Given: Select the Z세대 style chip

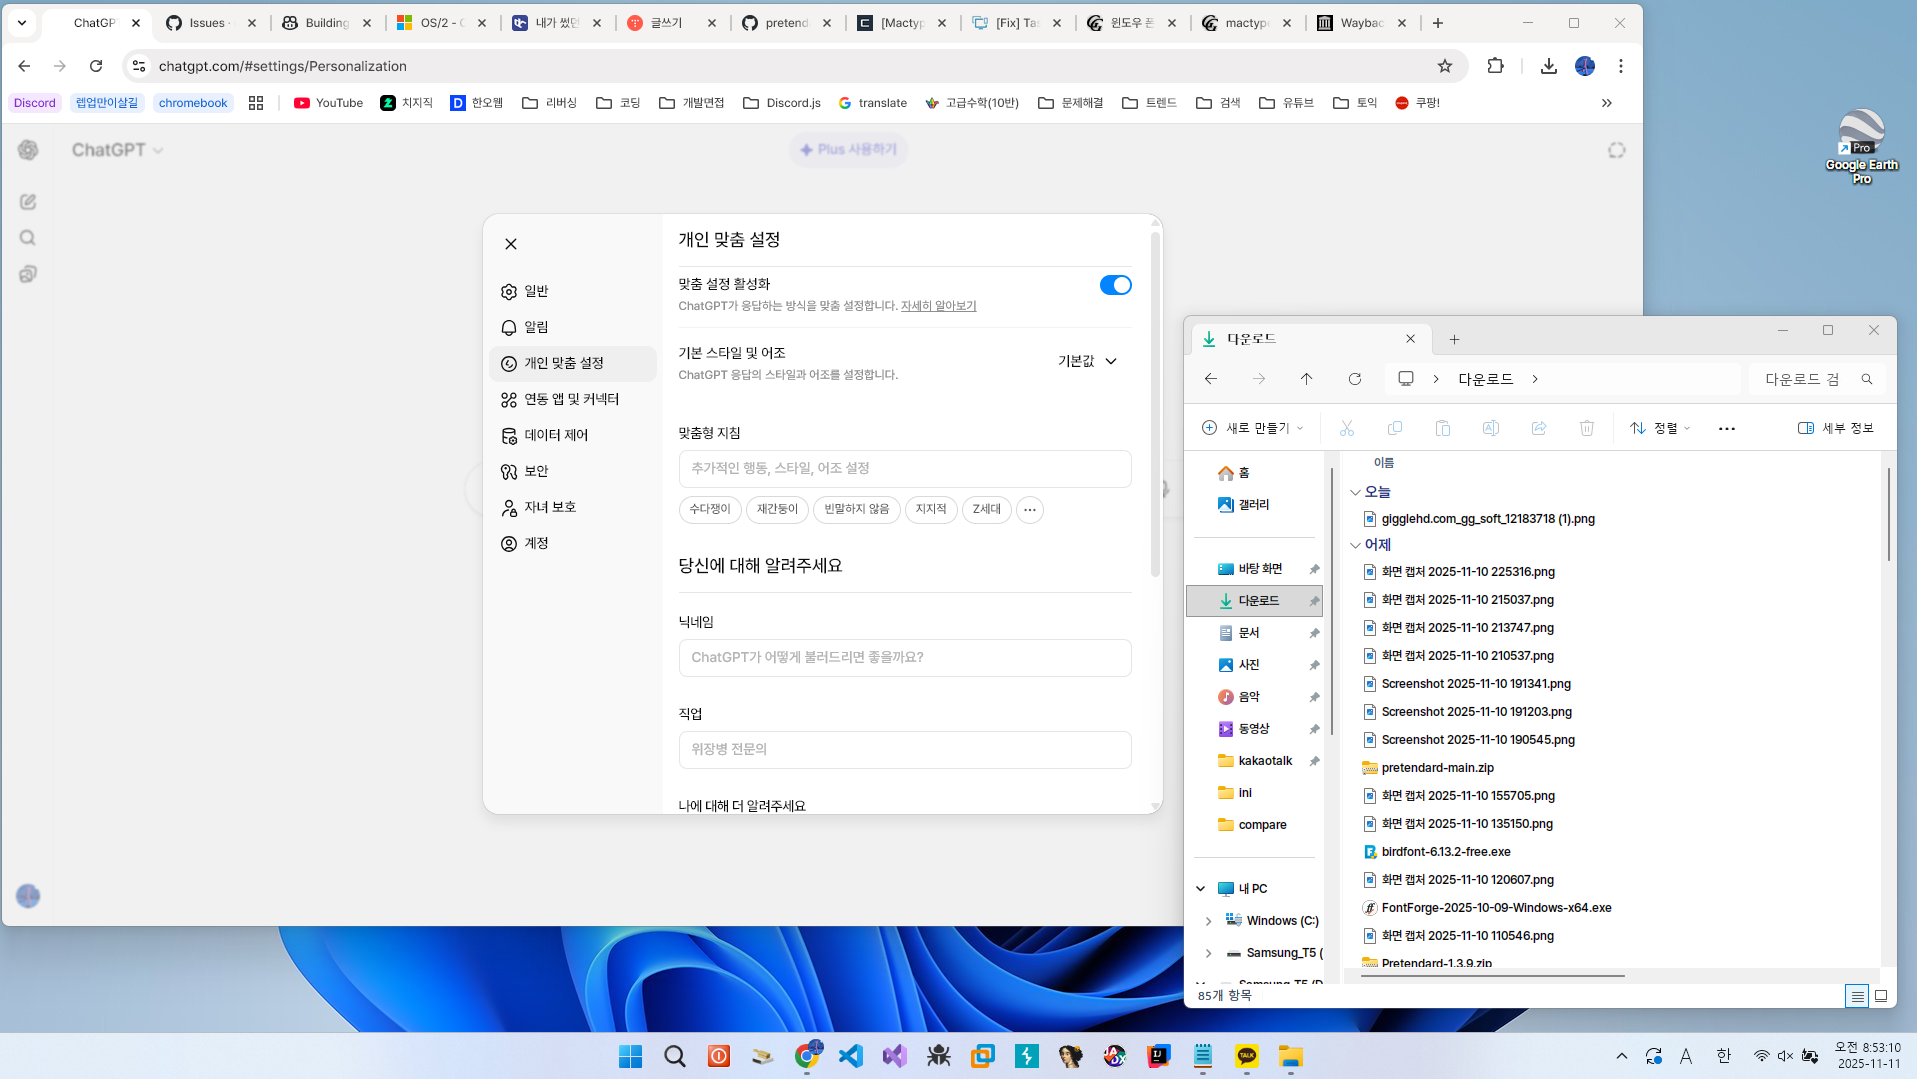Looking at the screenshot, I should click(x=986, y=509).
